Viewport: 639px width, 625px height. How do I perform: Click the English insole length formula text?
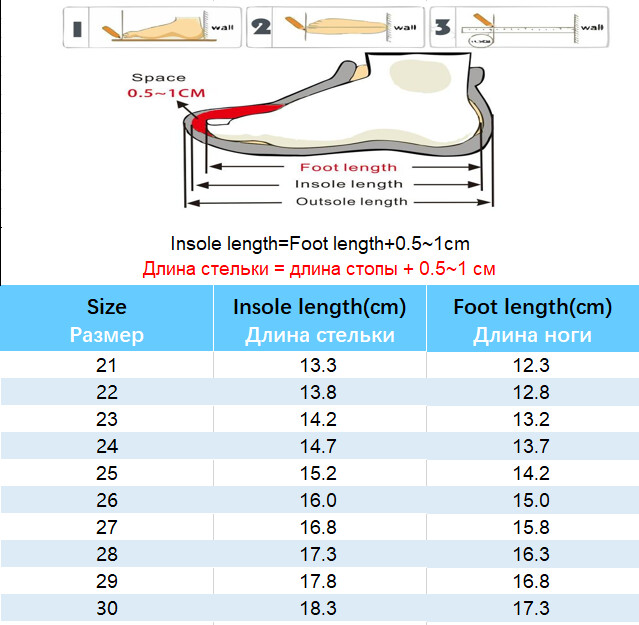[x=320, y=243]
